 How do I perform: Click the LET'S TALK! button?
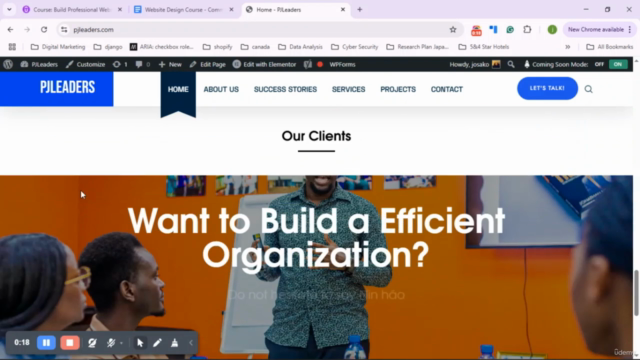pyautogui.click(x=547, y=88)
